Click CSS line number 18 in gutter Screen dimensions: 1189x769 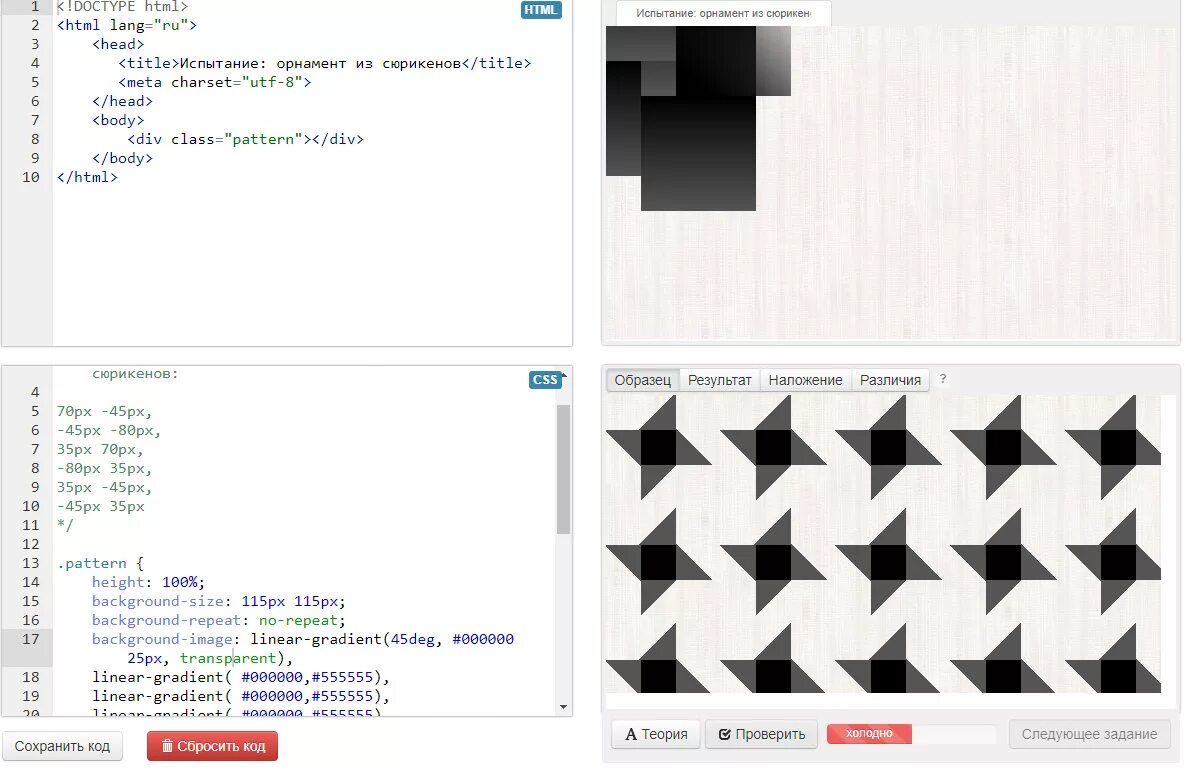click(30, 676)
